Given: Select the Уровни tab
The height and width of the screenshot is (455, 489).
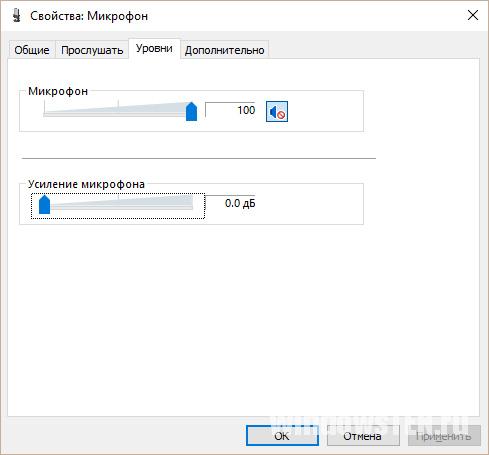Looking at the screenshot, I should click(x=154, y=49).
